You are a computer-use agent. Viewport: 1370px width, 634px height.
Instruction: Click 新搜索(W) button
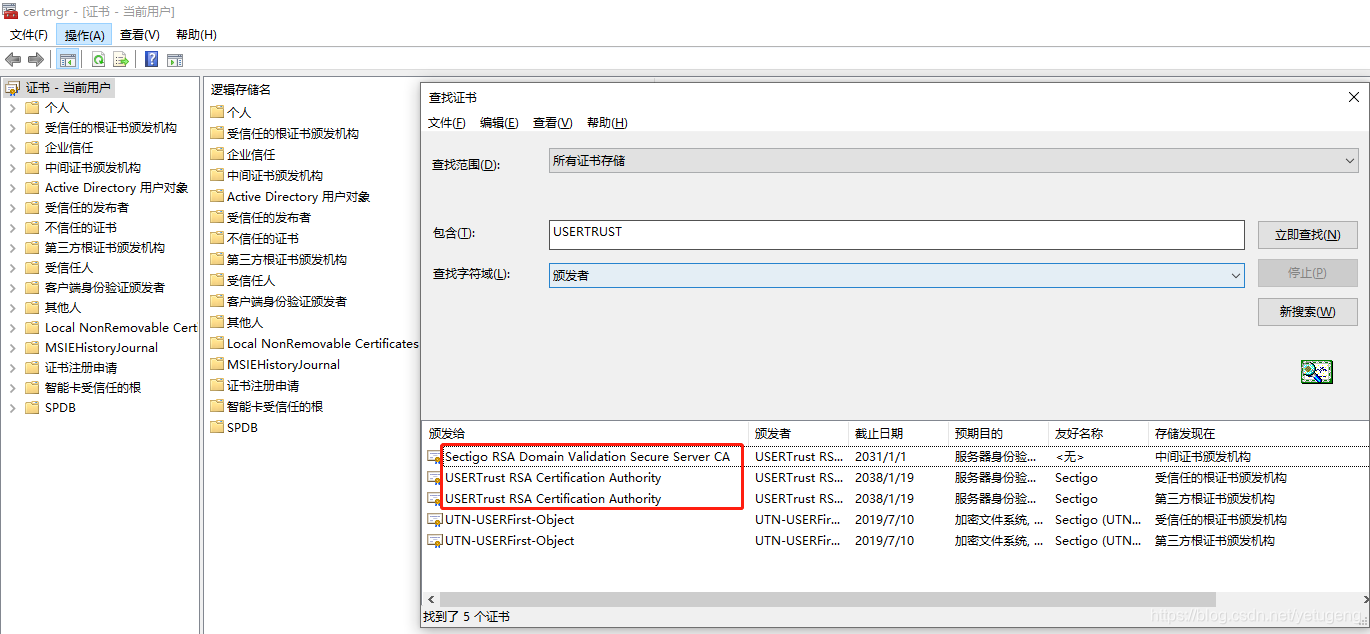click(1308, 312)
